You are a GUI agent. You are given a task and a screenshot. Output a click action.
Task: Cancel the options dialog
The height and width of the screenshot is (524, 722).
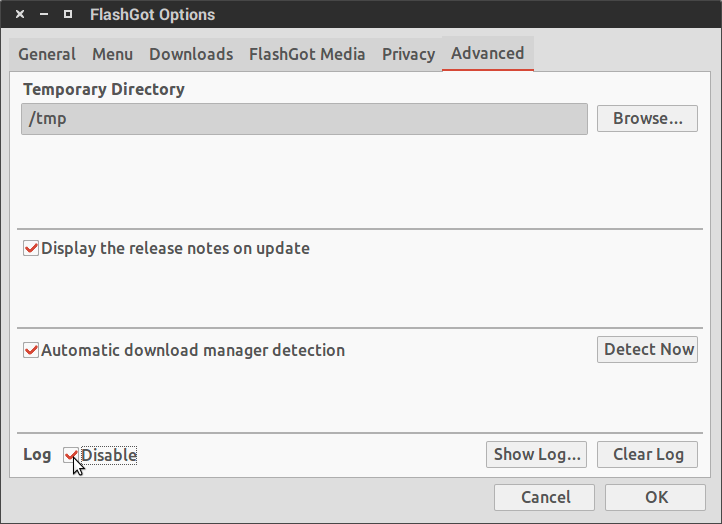[545, 497]
